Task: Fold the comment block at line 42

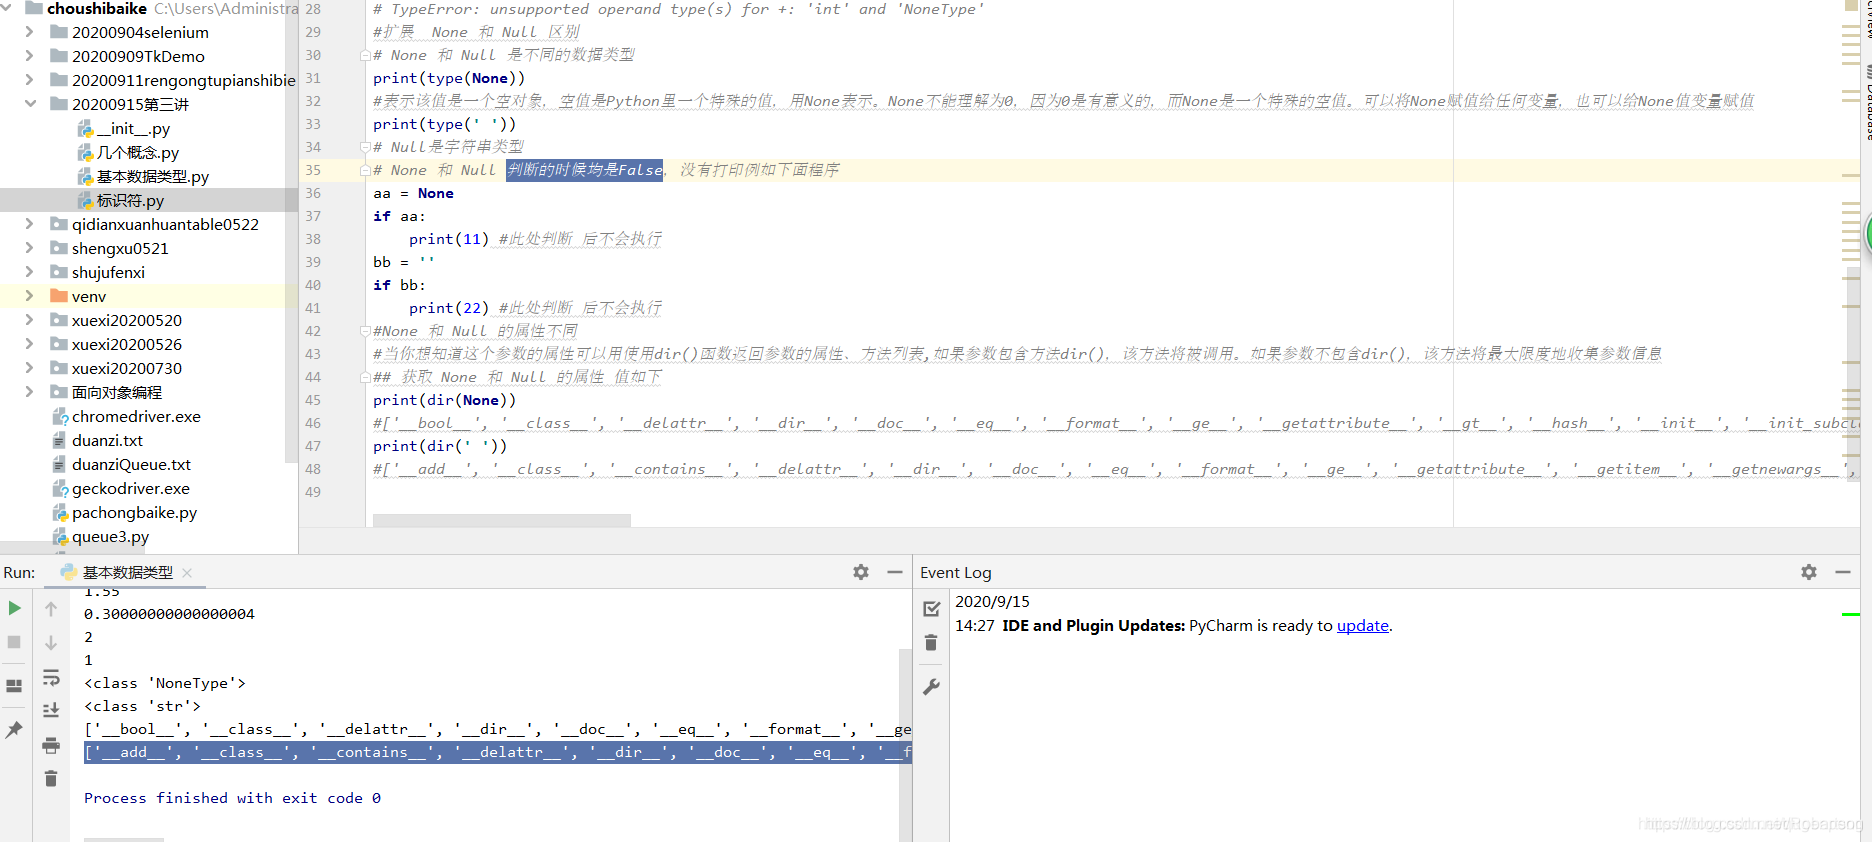Action: [x=365, y=331]
